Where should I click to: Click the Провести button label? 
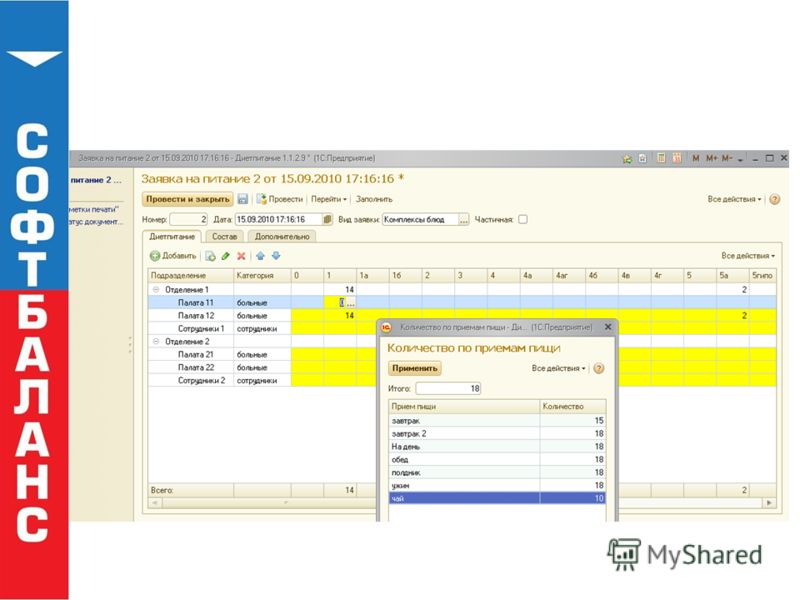285,199
